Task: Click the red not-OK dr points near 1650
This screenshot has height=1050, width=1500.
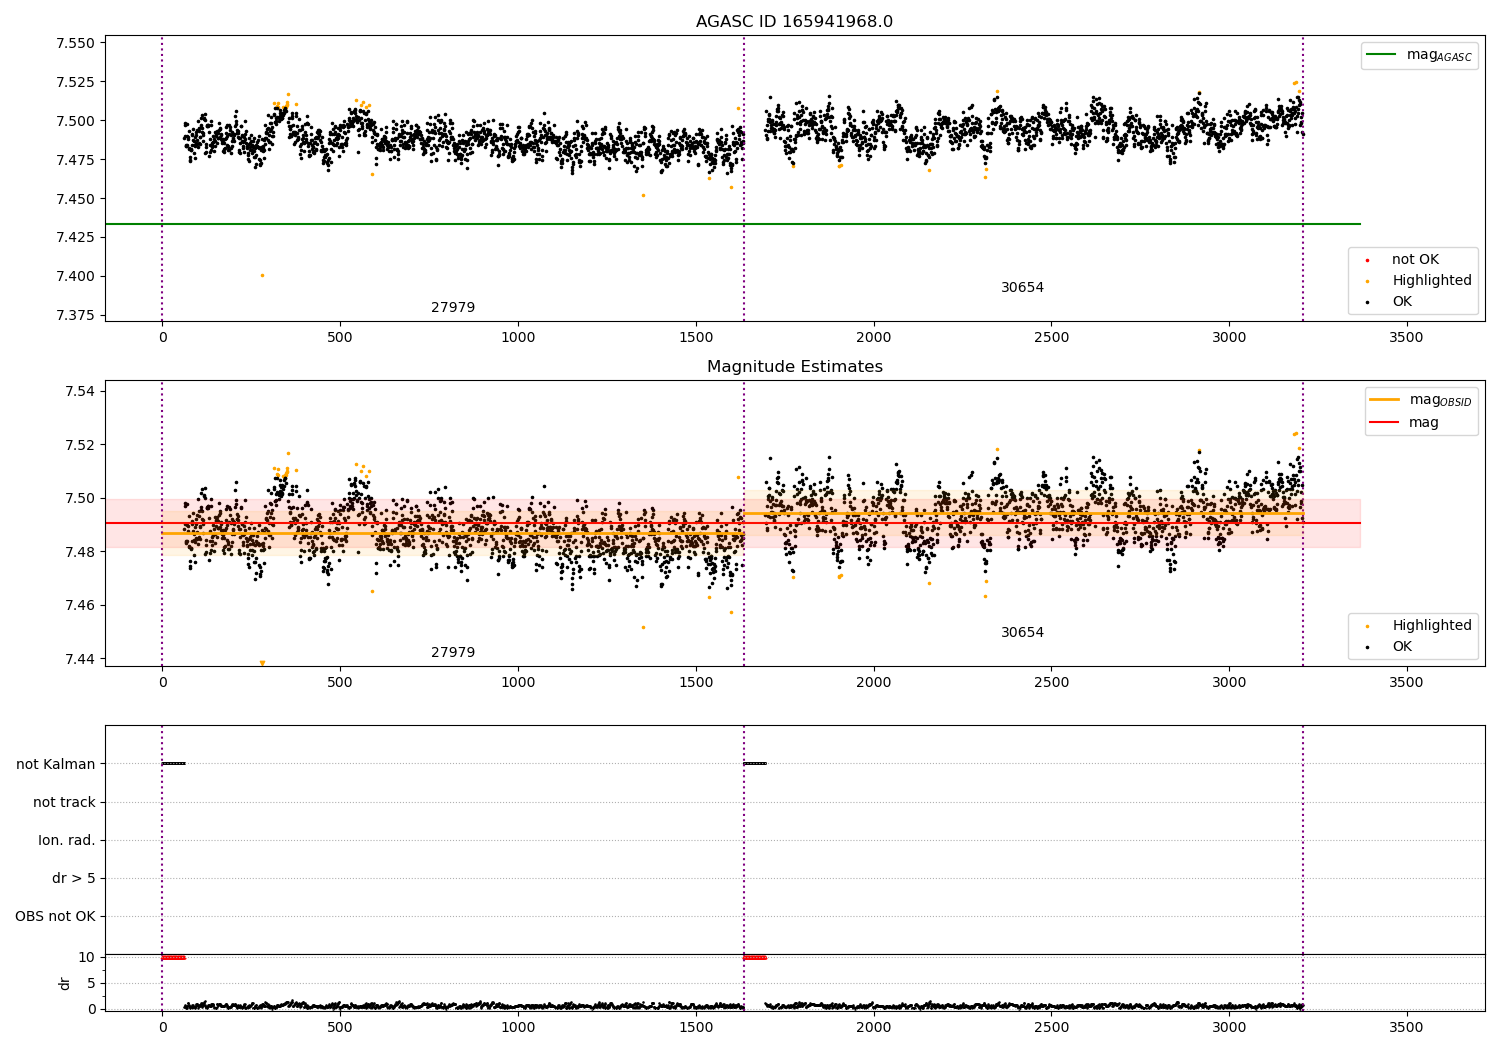Action: [755, 957]
